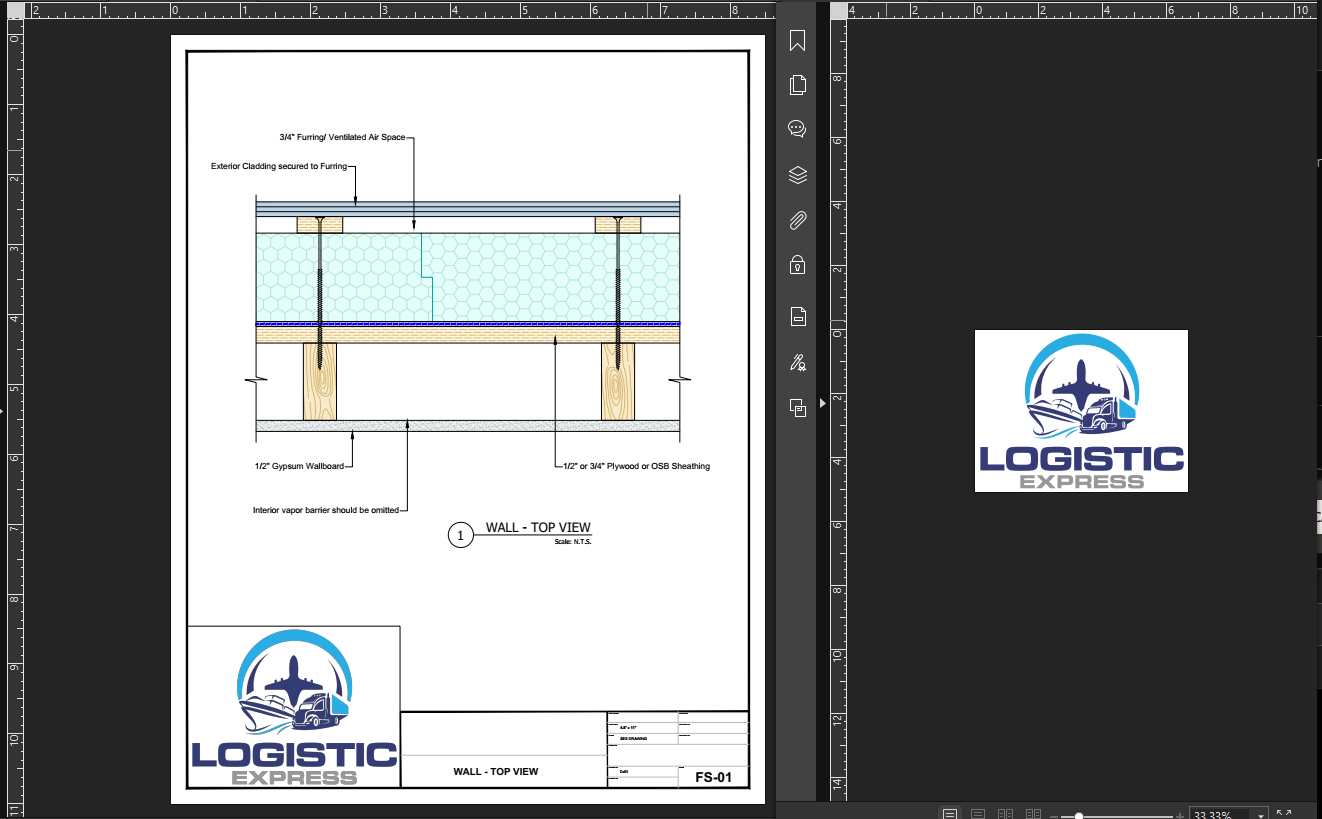
Task: Toggle two-page side-by-side view
Action: tap(1005, 813)
